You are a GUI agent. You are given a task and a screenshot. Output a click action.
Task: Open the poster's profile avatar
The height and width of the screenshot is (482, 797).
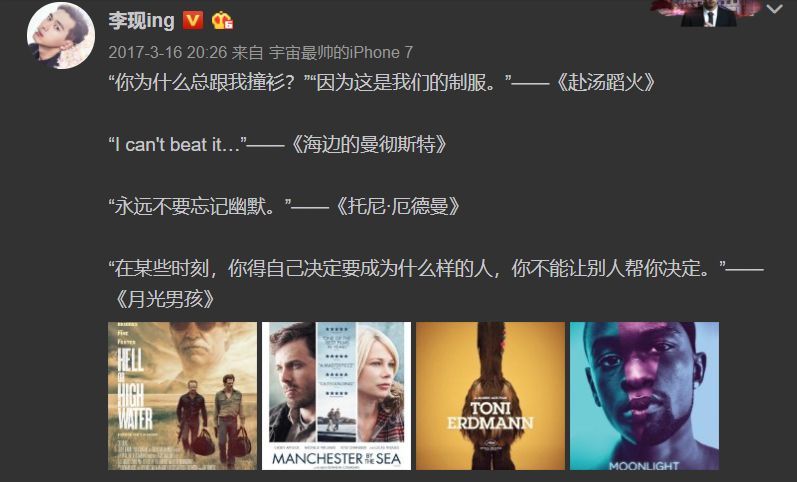[x=60, y=35]
